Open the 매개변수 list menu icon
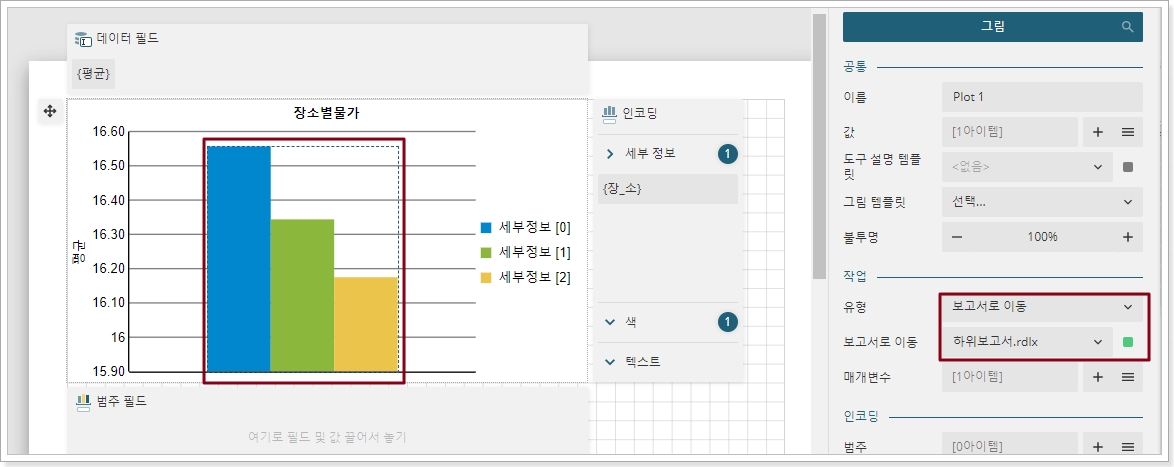The width and height of the screenshot is (1174, 467). 1127,377
